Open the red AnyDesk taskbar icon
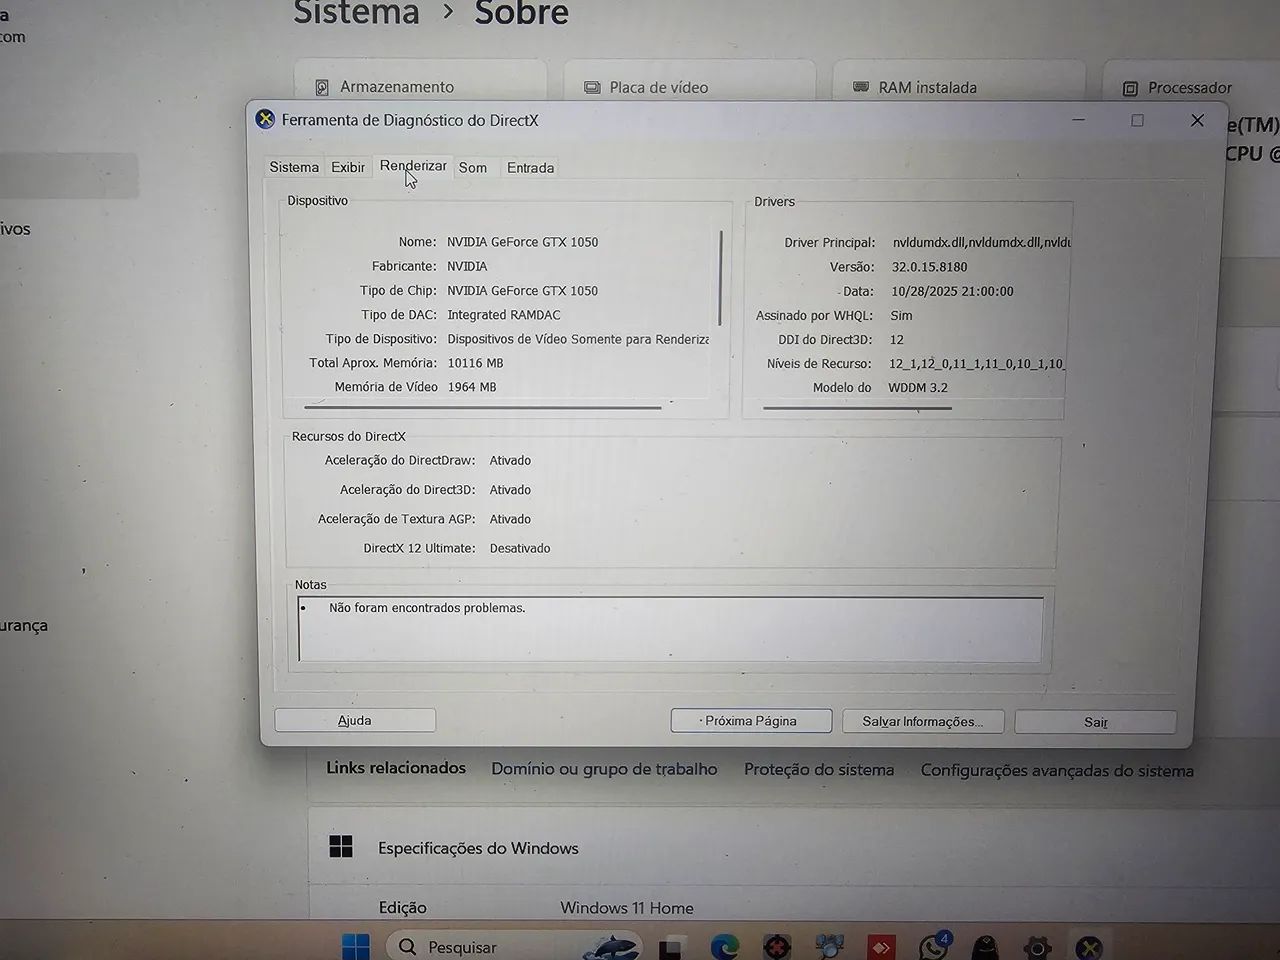 (880, 946)
